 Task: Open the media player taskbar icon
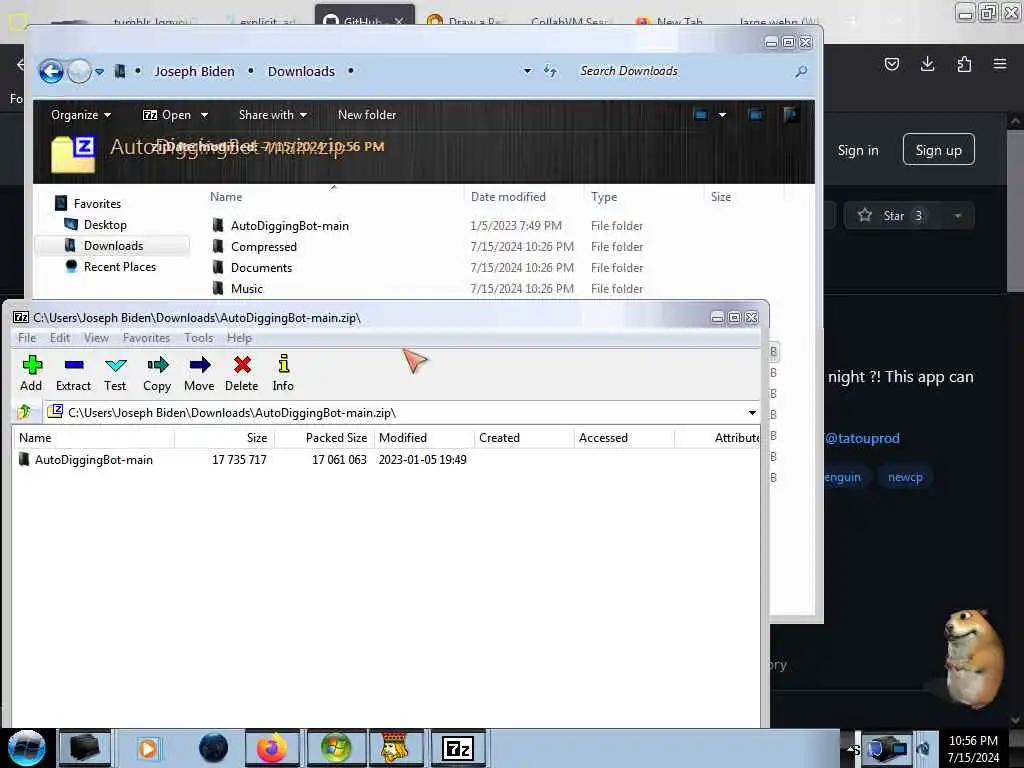pos(148,748)
